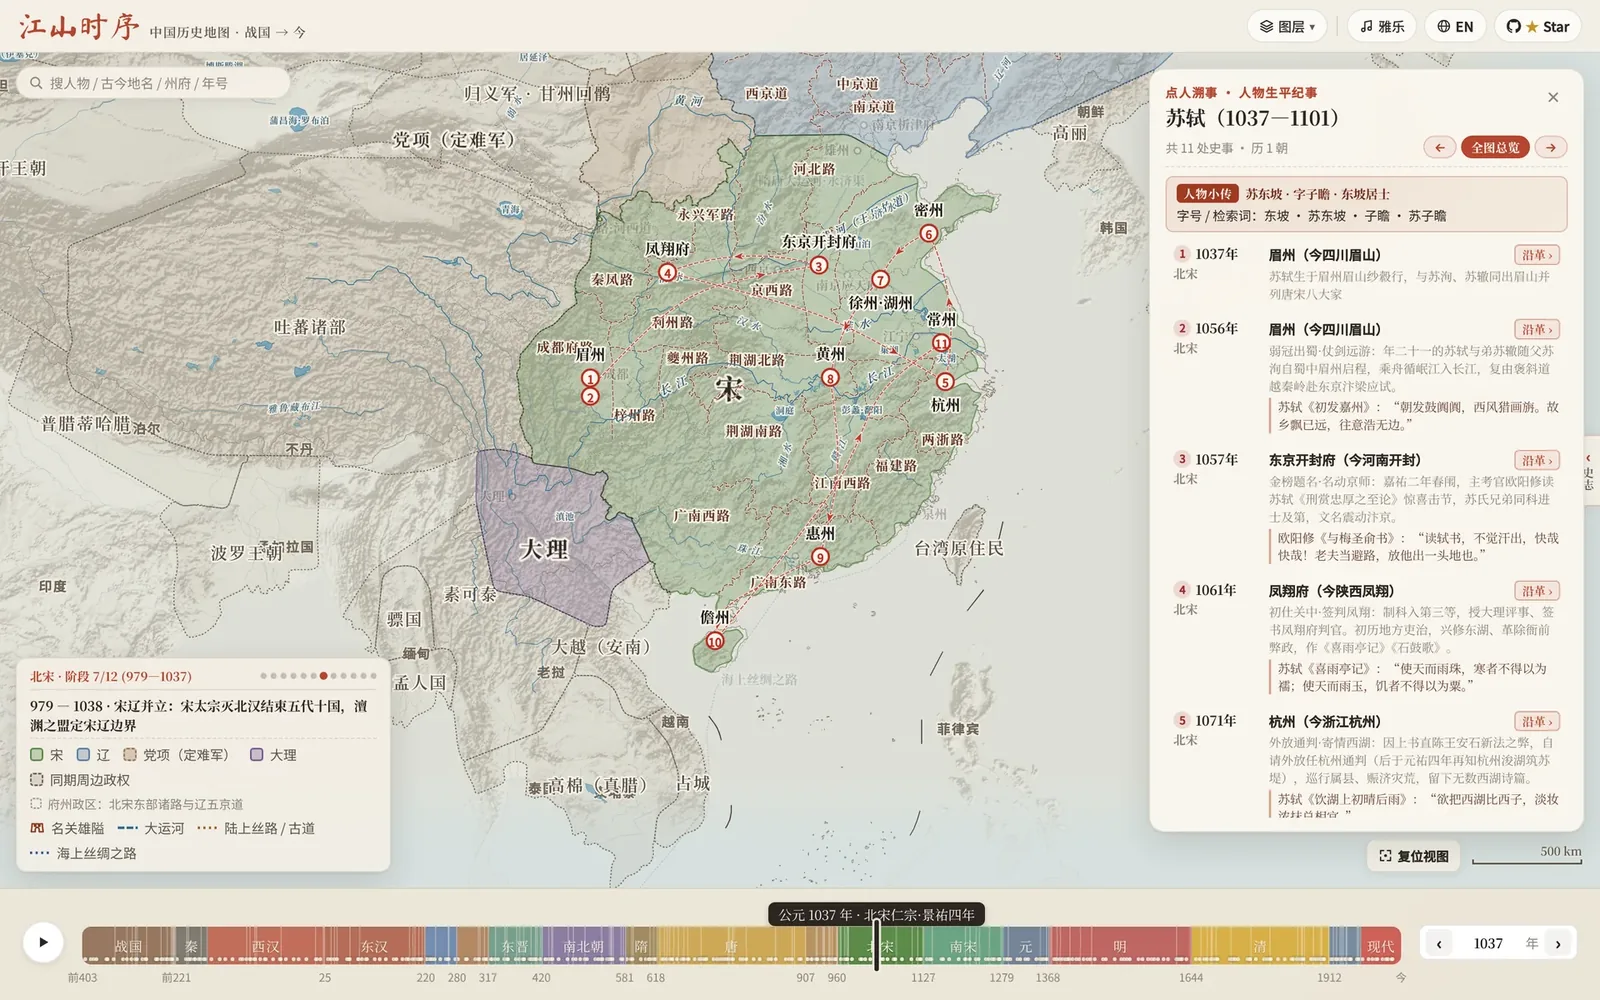The width and height of the screenshot is (1600, 1000).
Task: Jump to 现代 era on timeline
Action: (1380, 946)
